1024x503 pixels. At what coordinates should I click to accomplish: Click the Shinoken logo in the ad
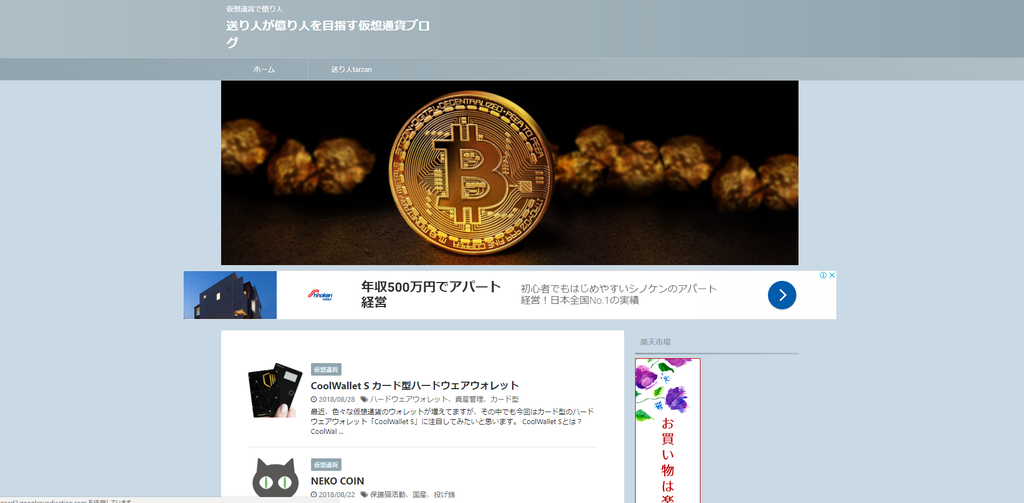pyautogui.click(x=320, y=295)
